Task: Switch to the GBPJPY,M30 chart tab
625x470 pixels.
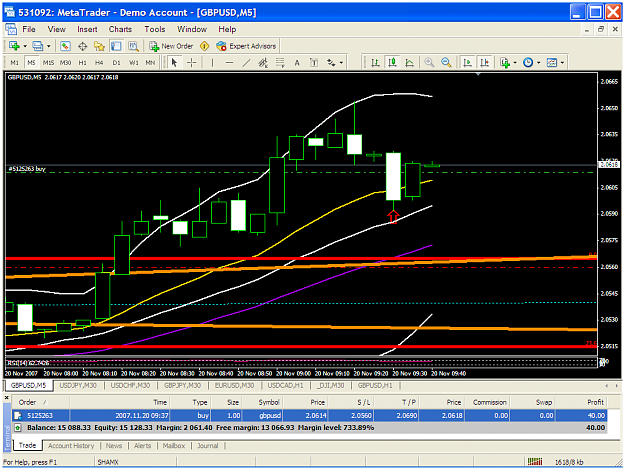Action: [183, 385]
